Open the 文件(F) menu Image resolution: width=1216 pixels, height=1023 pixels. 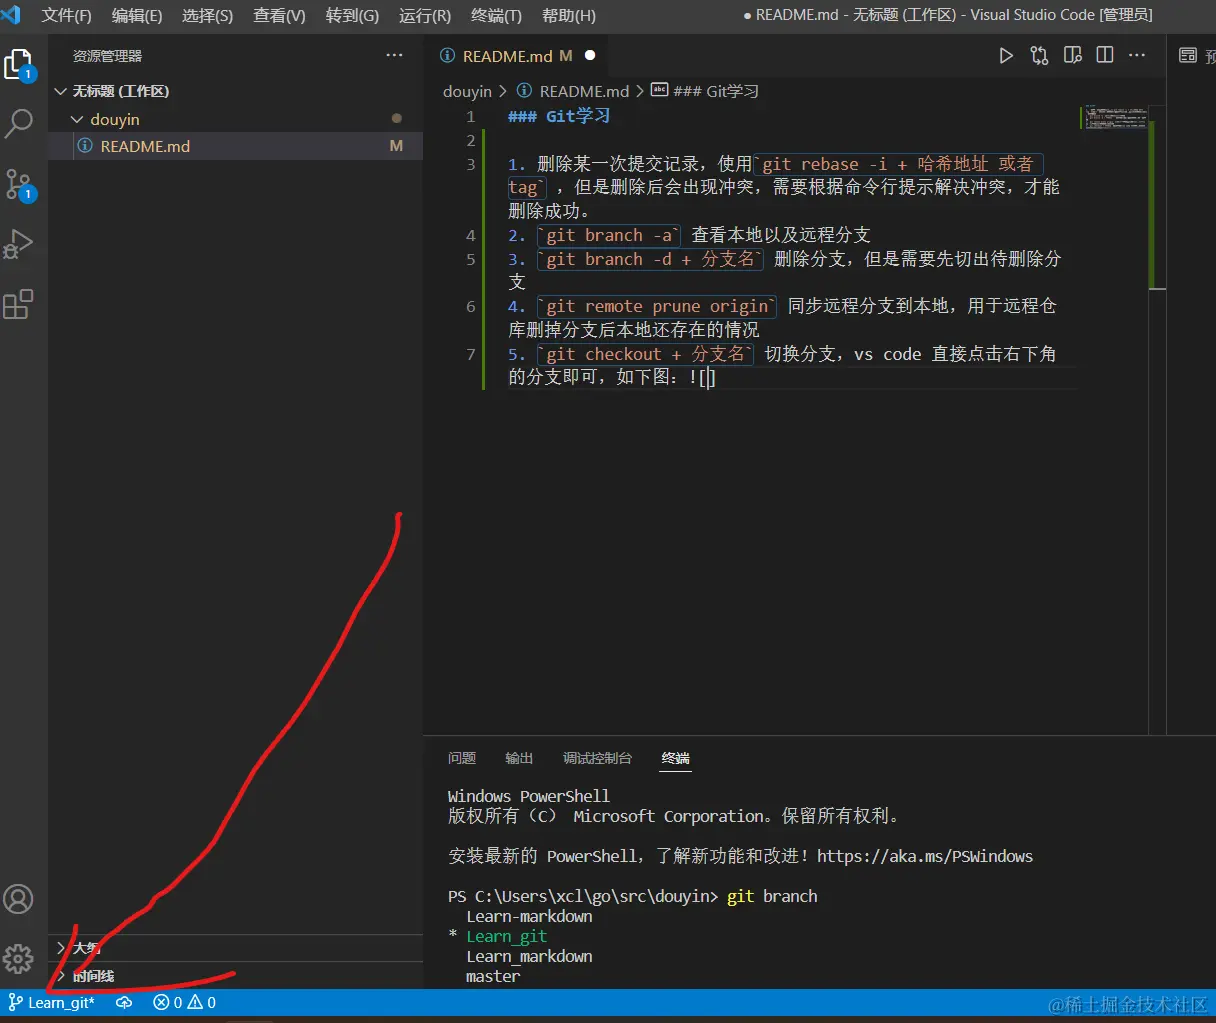pos(66,15)
